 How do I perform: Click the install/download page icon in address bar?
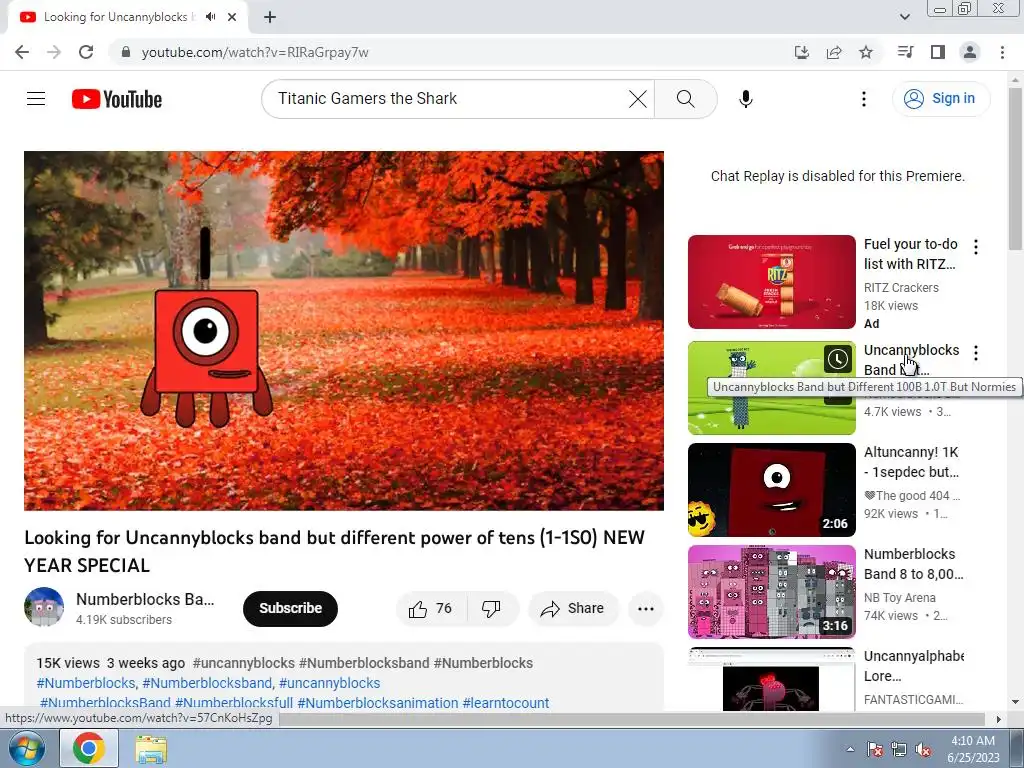click(801, 52)
